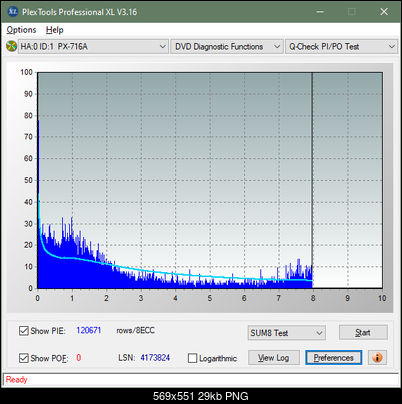Screen dimensions: 402x404
Task: Minimize the PlexTools window
Action: [x=320, y=12]
